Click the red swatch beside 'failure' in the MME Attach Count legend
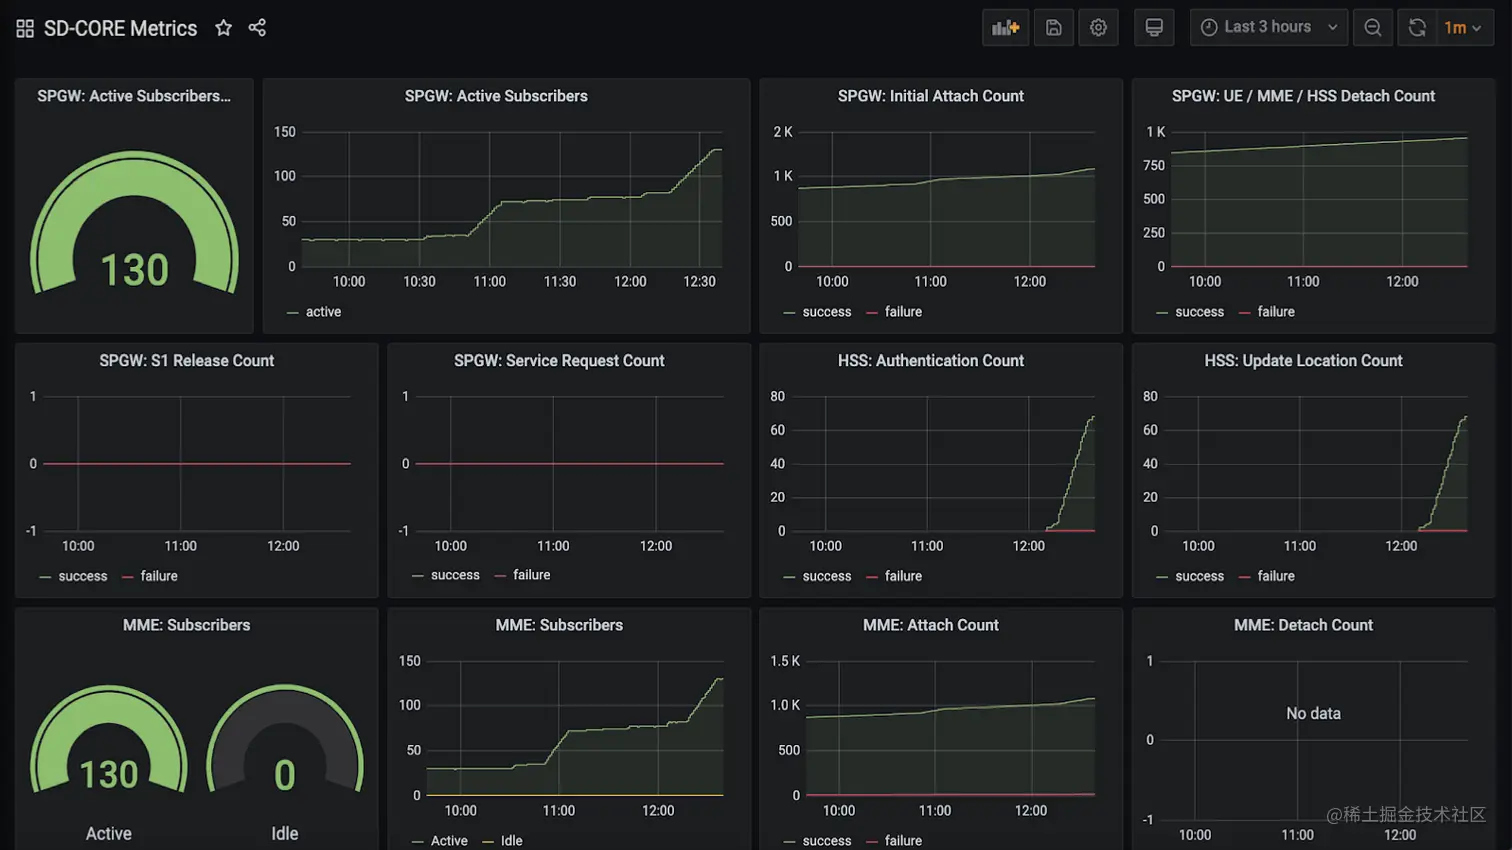This screenshot has height=850, width=1512. point(871,842)
